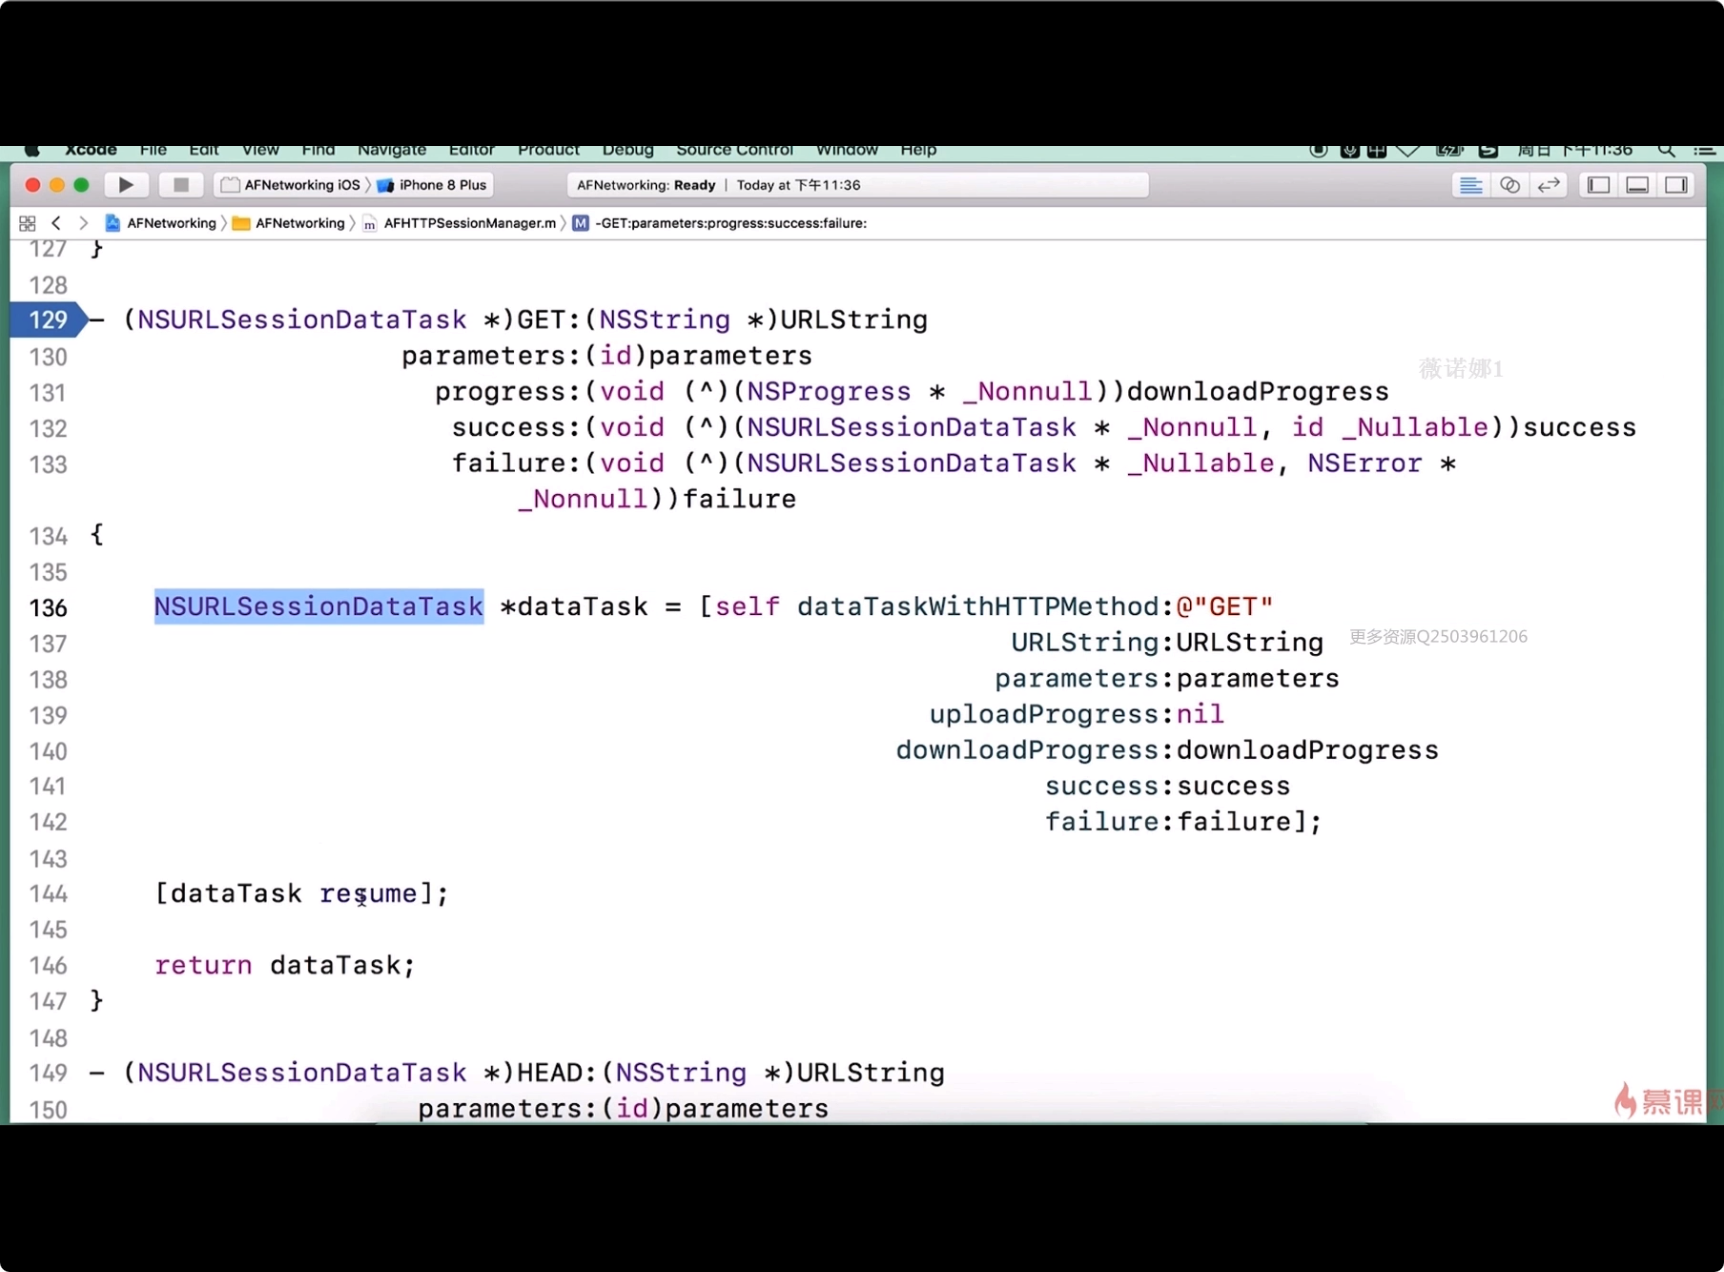Open the Editor menu
This screenshot has height=1272, width=1724.
[x=472, y=150]
